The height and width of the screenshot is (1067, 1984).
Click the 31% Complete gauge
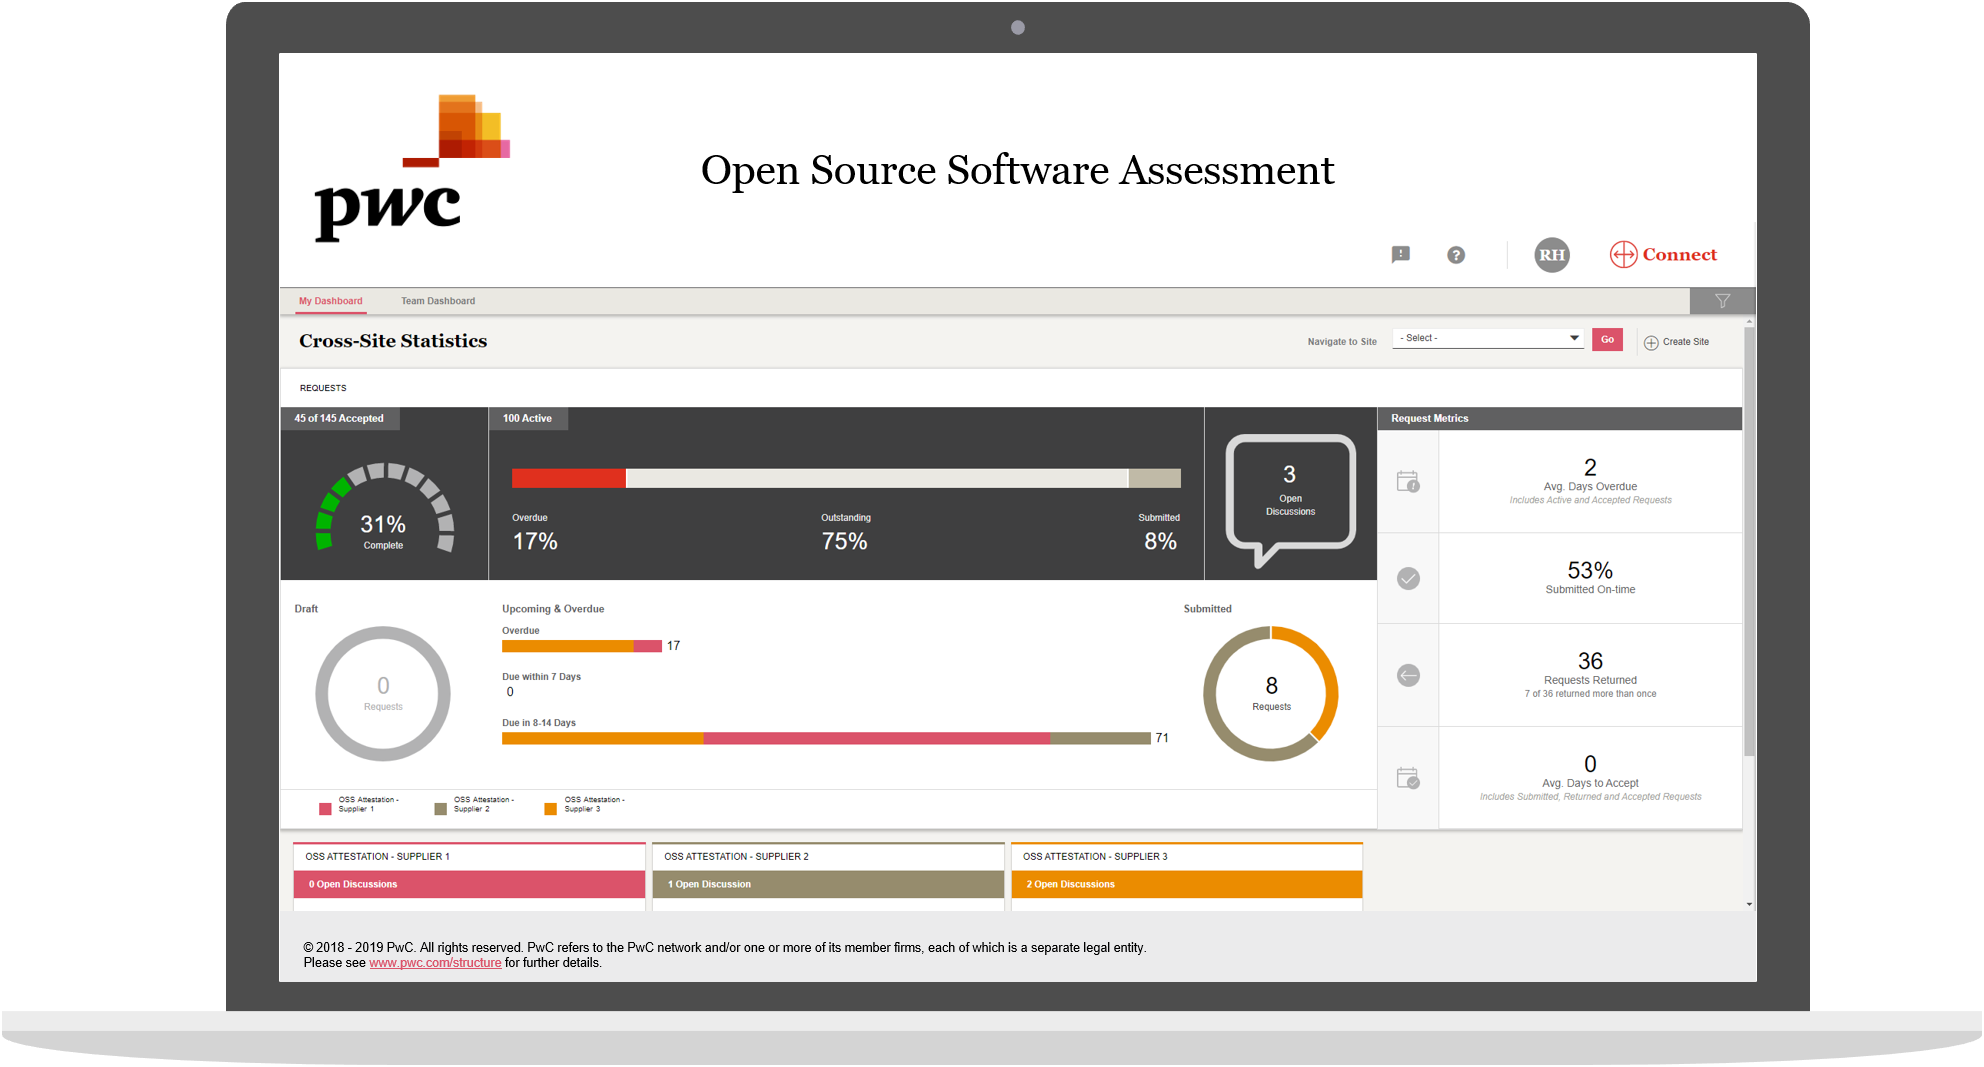pos(384,508)
